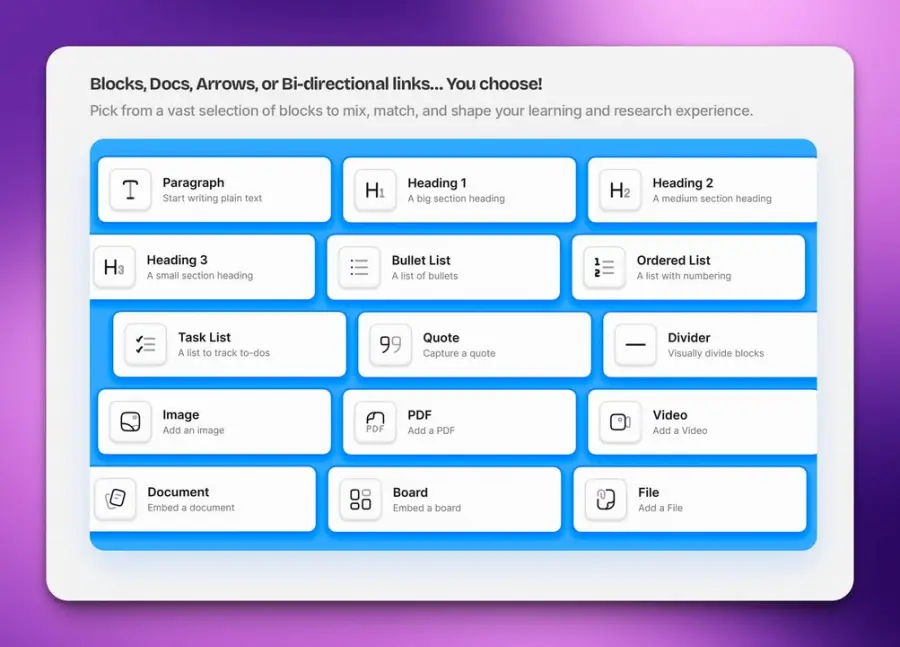This screenshot has height=647, width=900.
Task: Choose the 'Bullet List' block title
Action: [421, 261]
